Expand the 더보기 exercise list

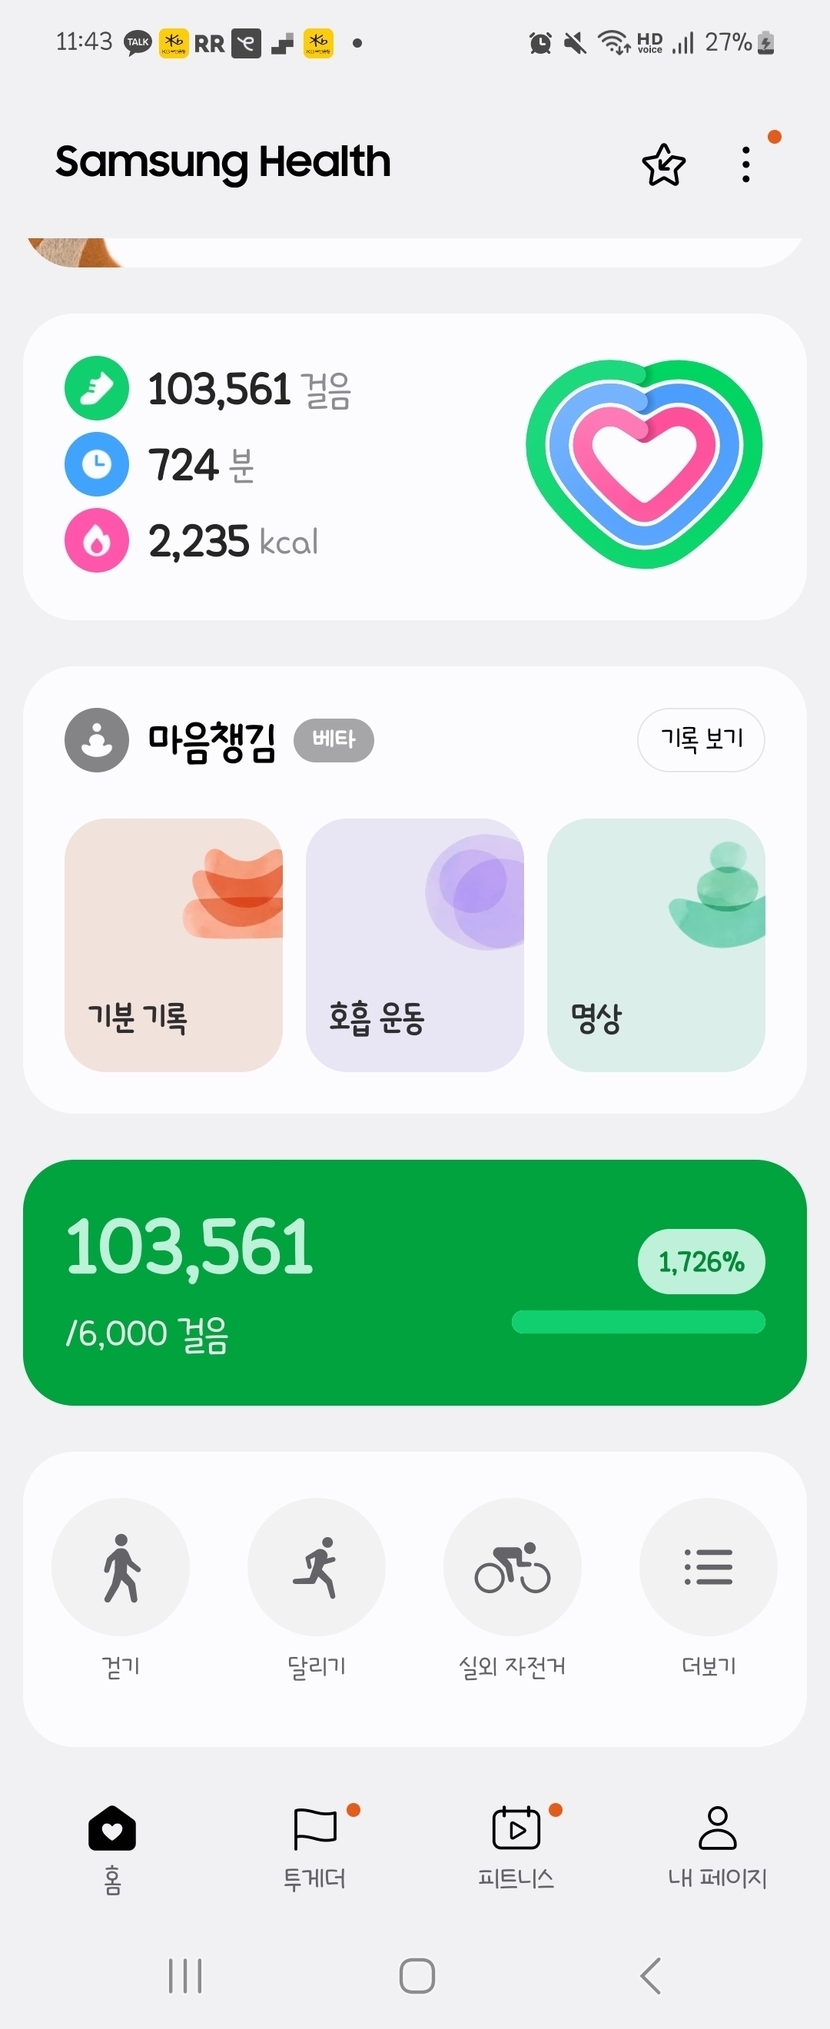pyautogui.click(x=708, y=1567)
